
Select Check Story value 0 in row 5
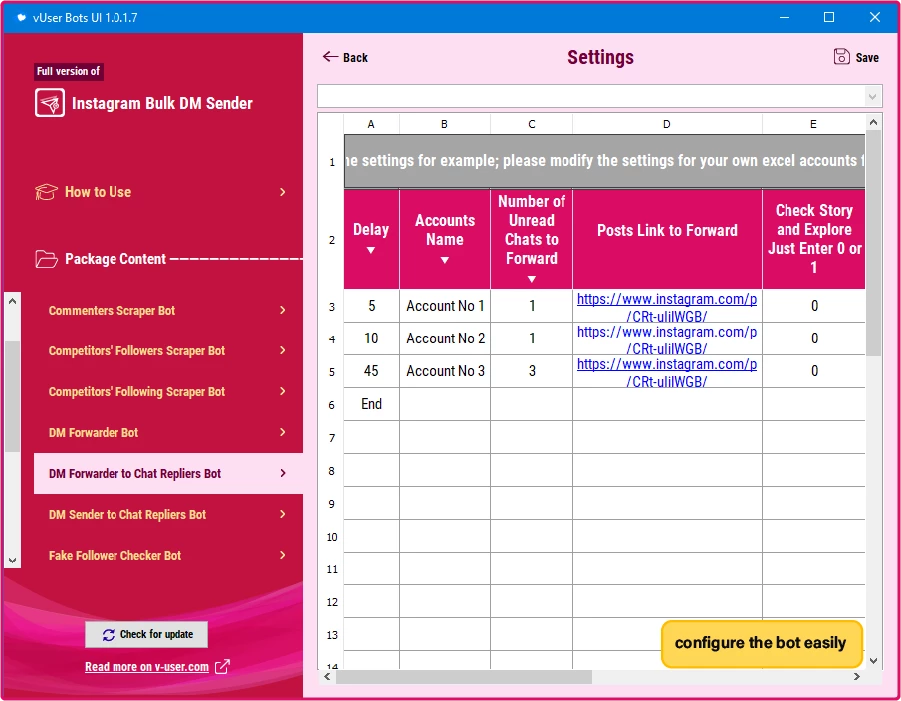[x=814, y=371]
